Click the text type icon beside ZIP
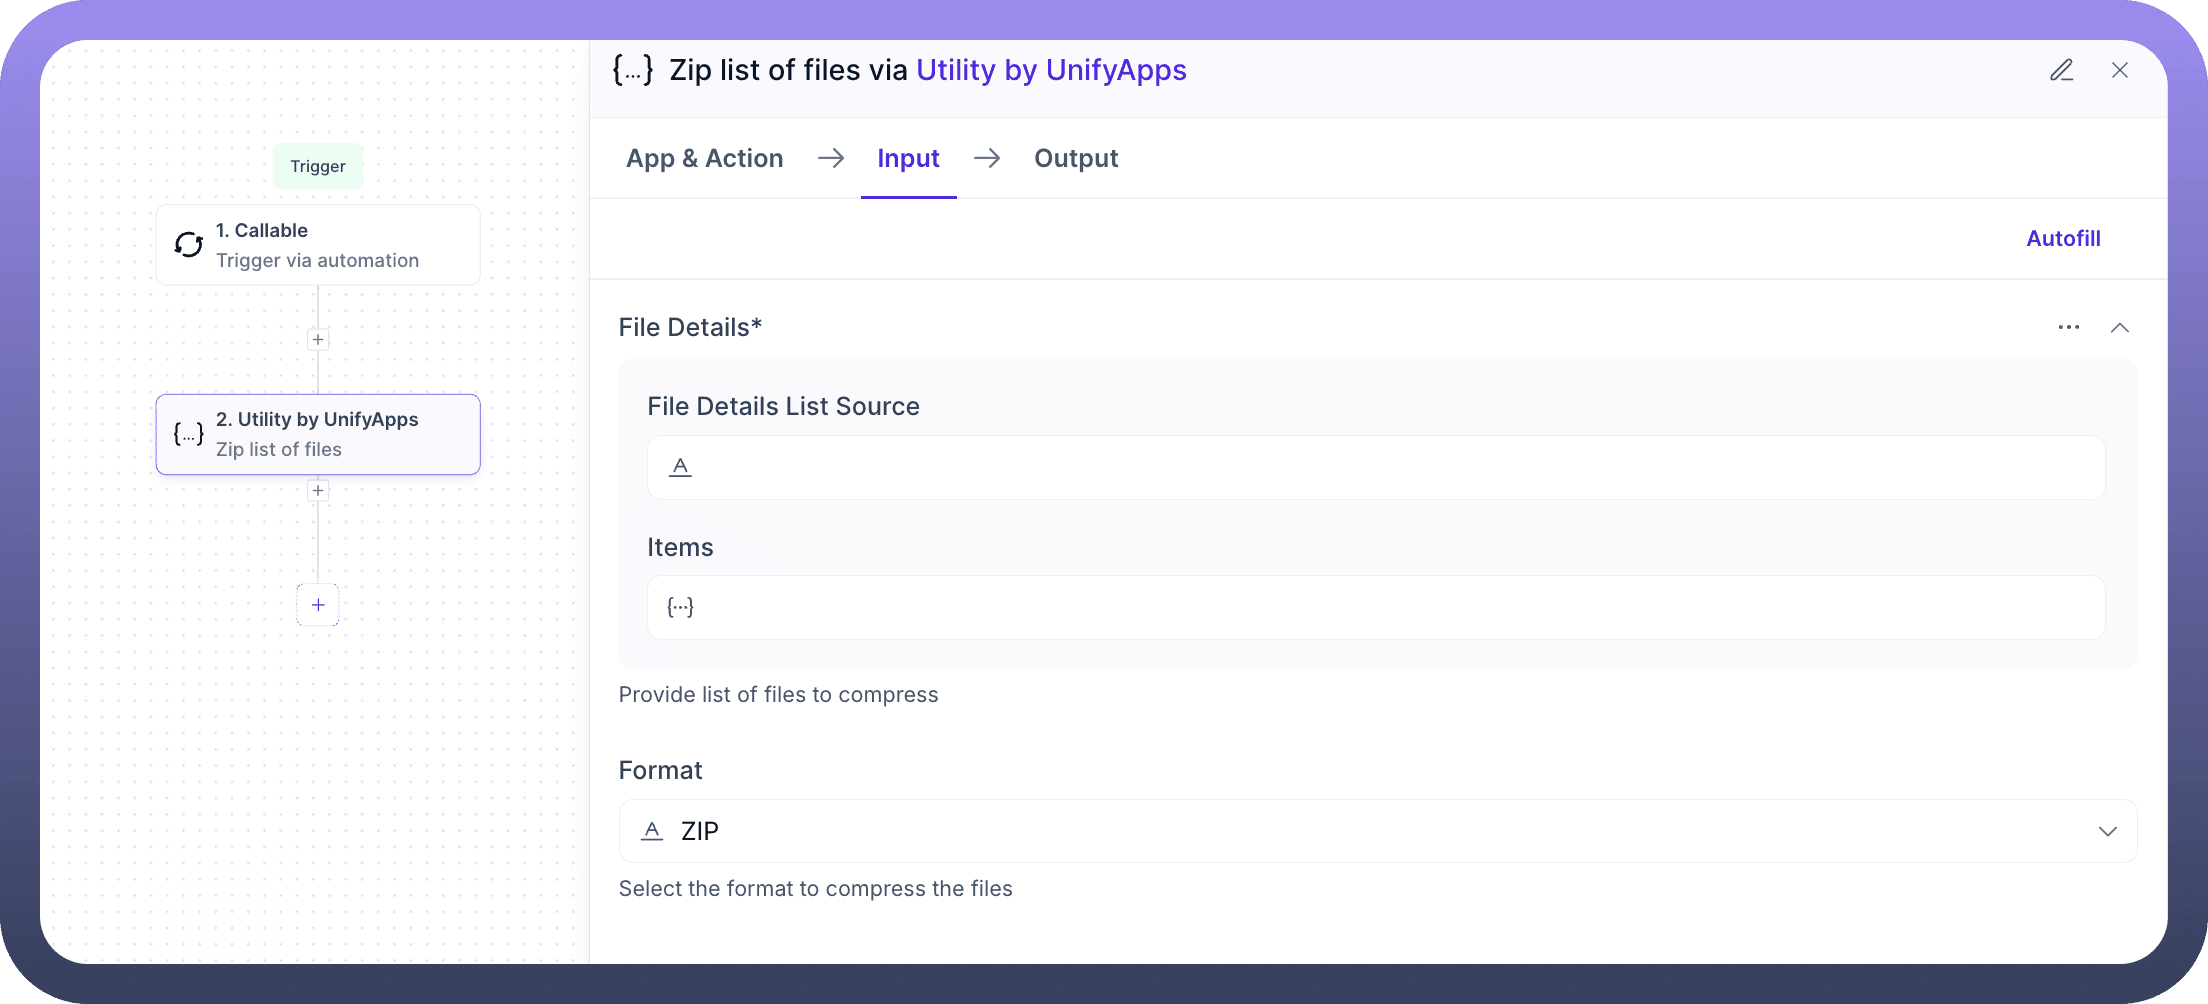The image size is (2208, 1004). pyautogui.click(x=652, y=831)
